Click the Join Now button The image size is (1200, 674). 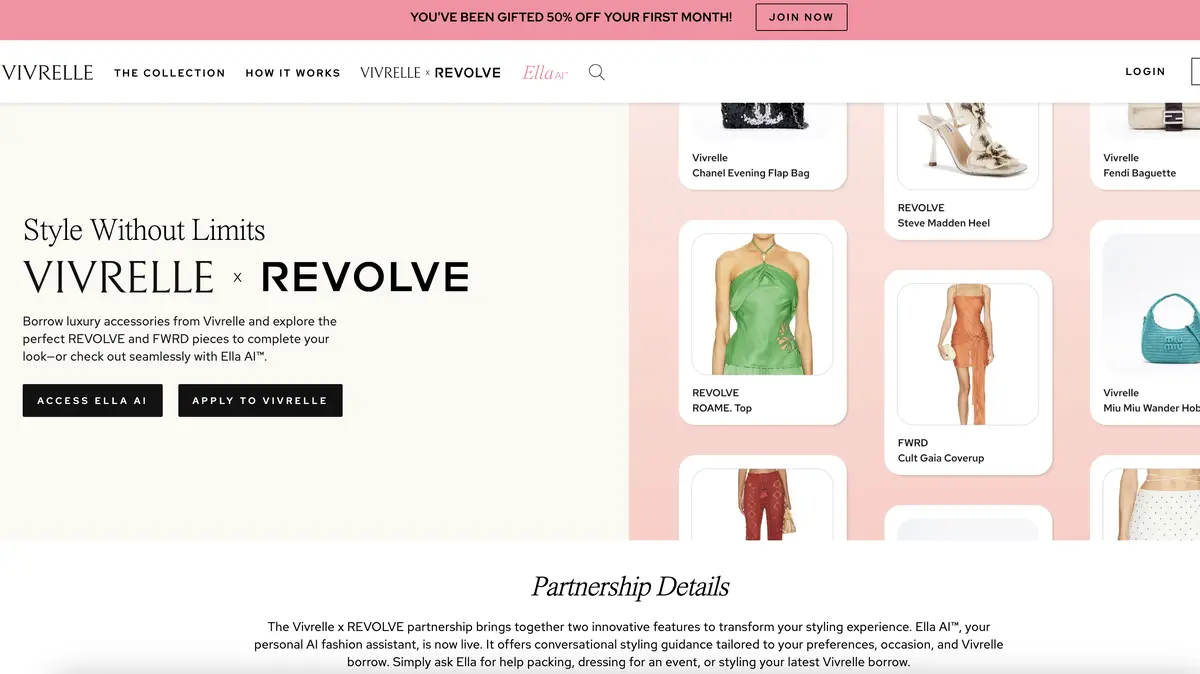pyautogui.click(x=801, y=17)
